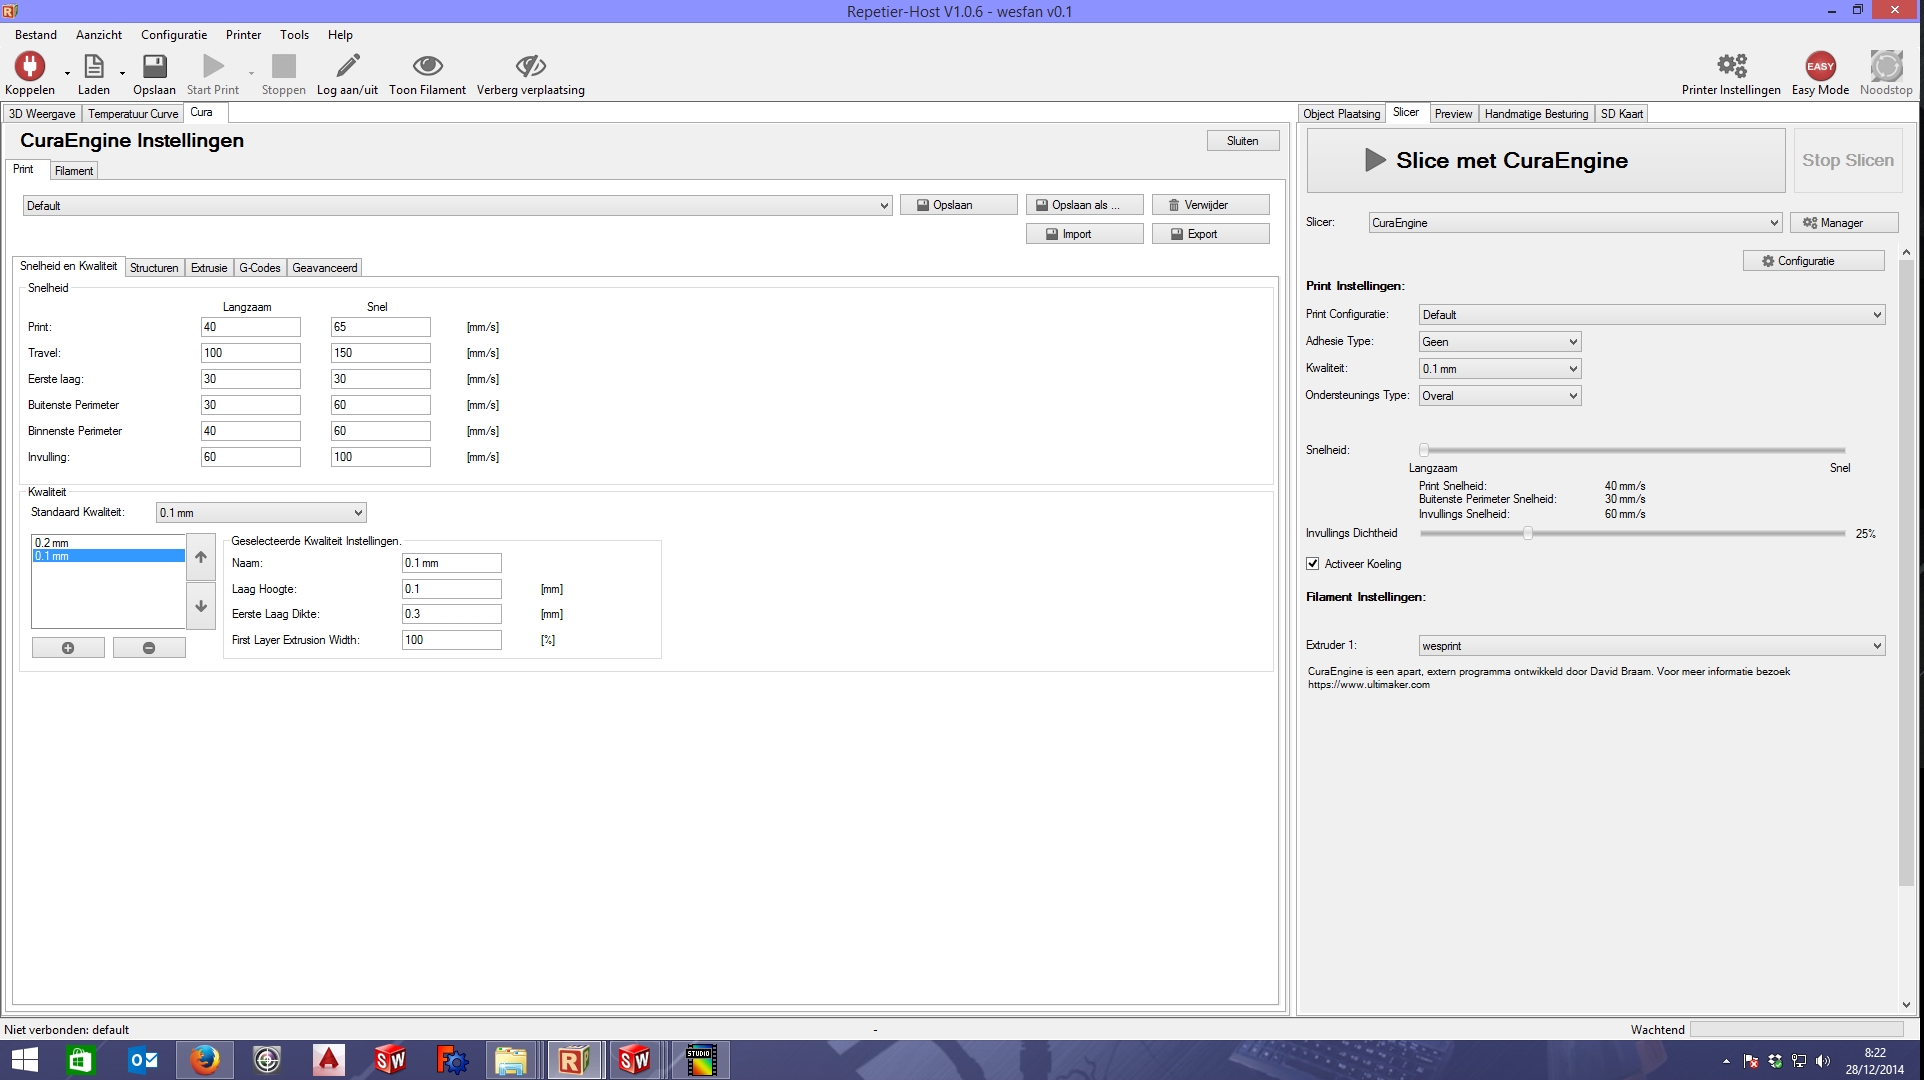Open the Extruder 1 filament dropdown
Screen dimensions: 1924x1080
click(1652, 646)
